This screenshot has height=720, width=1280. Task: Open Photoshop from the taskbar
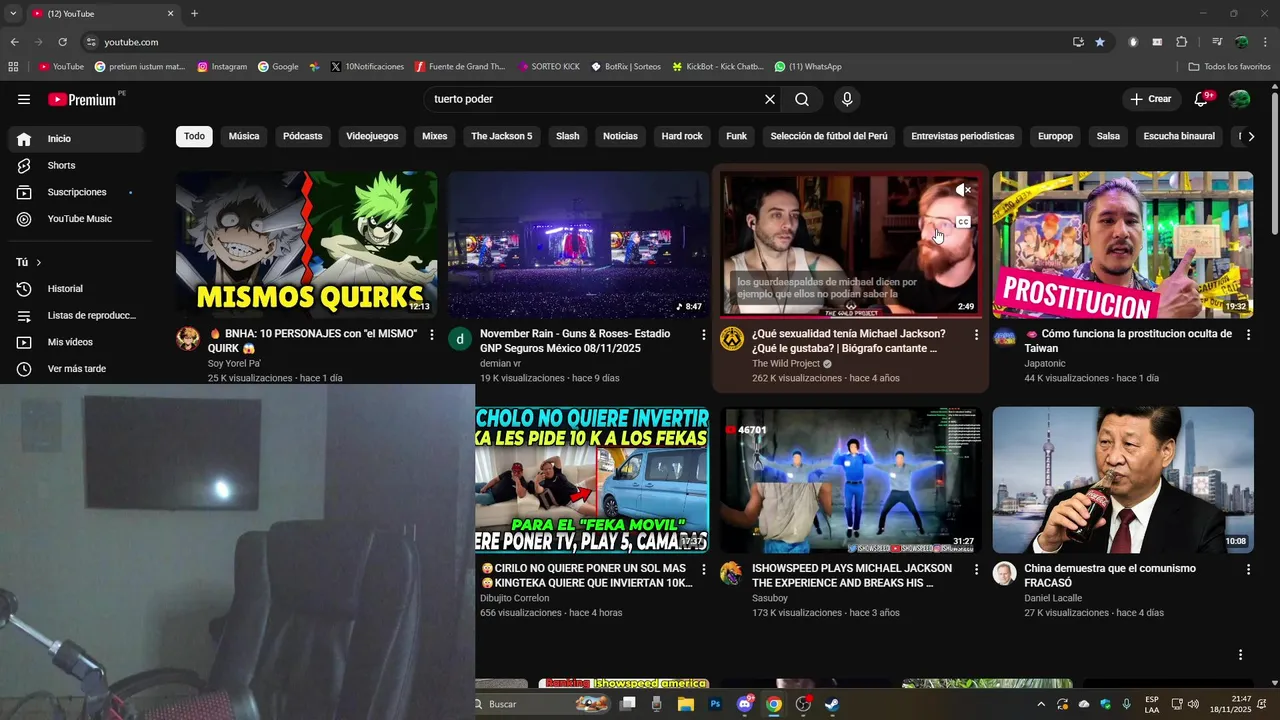pyautogui.click(x=715, y=704)
